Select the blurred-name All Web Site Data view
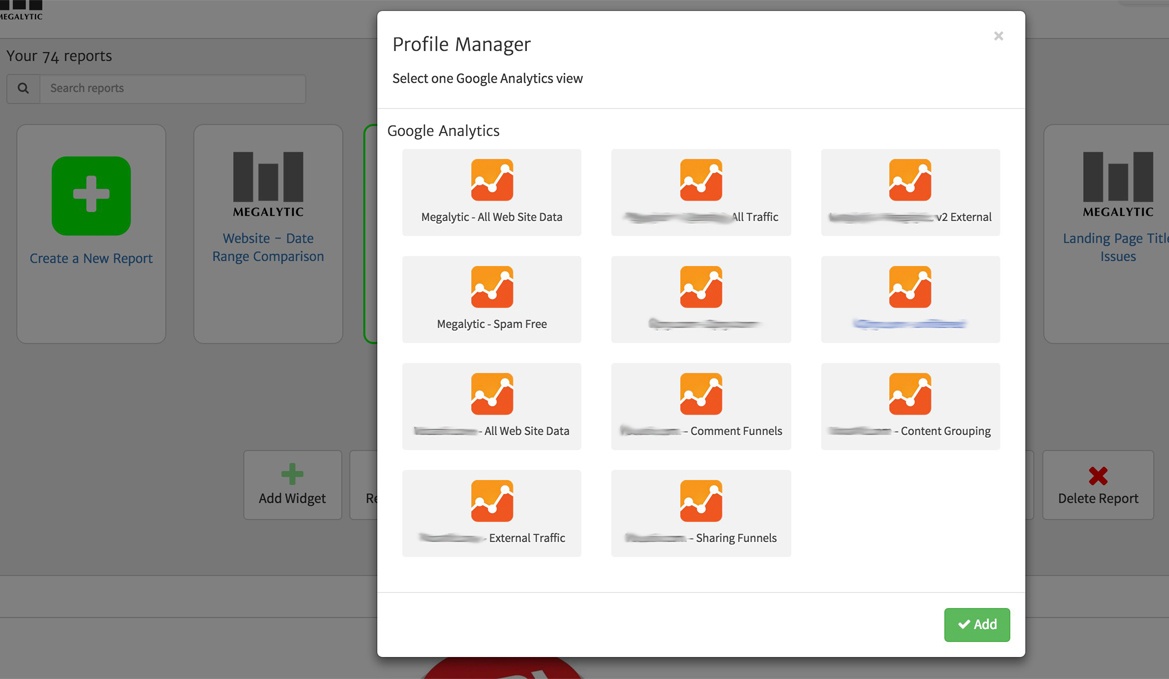1169x679 pixels. click(x=491, y=406)
